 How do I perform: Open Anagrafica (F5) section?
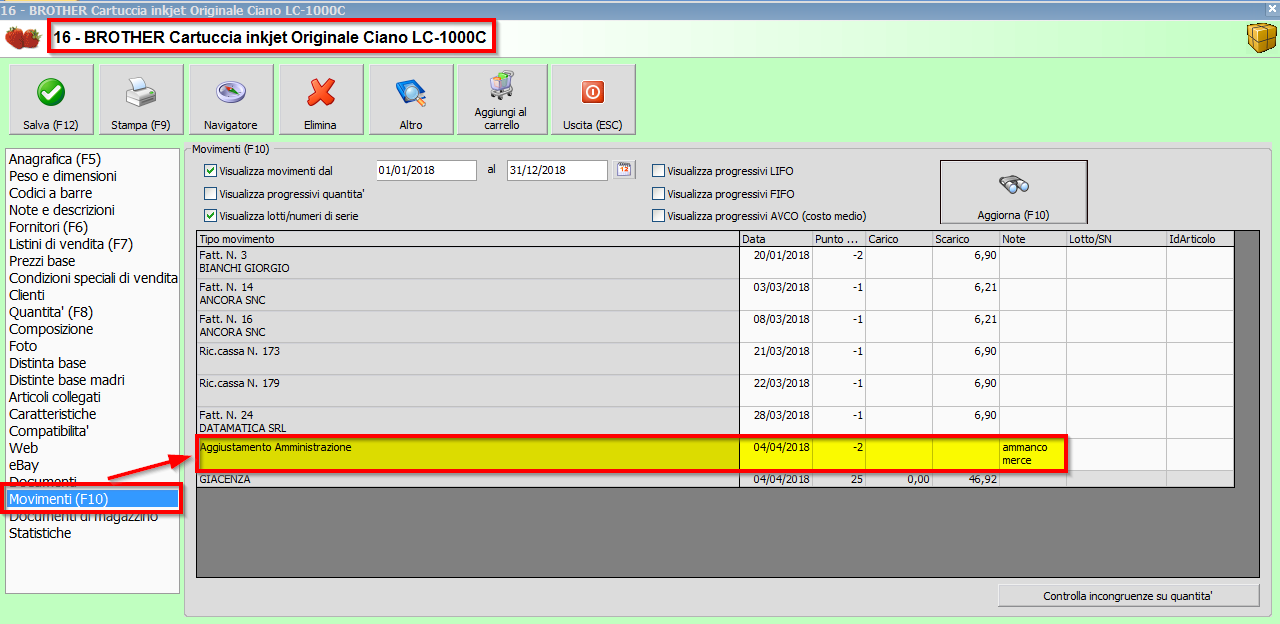point(55,159)
